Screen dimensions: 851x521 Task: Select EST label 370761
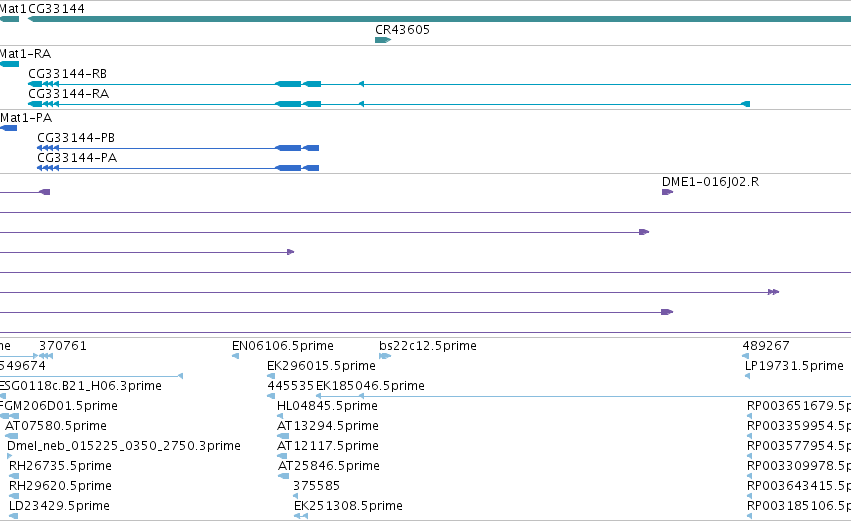62,346
